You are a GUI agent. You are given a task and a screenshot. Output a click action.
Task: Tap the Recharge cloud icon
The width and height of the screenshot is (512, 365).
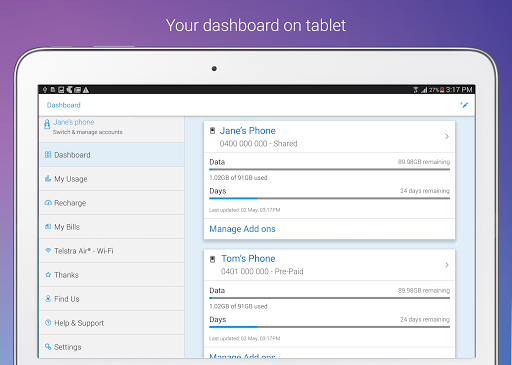point(48,203)
